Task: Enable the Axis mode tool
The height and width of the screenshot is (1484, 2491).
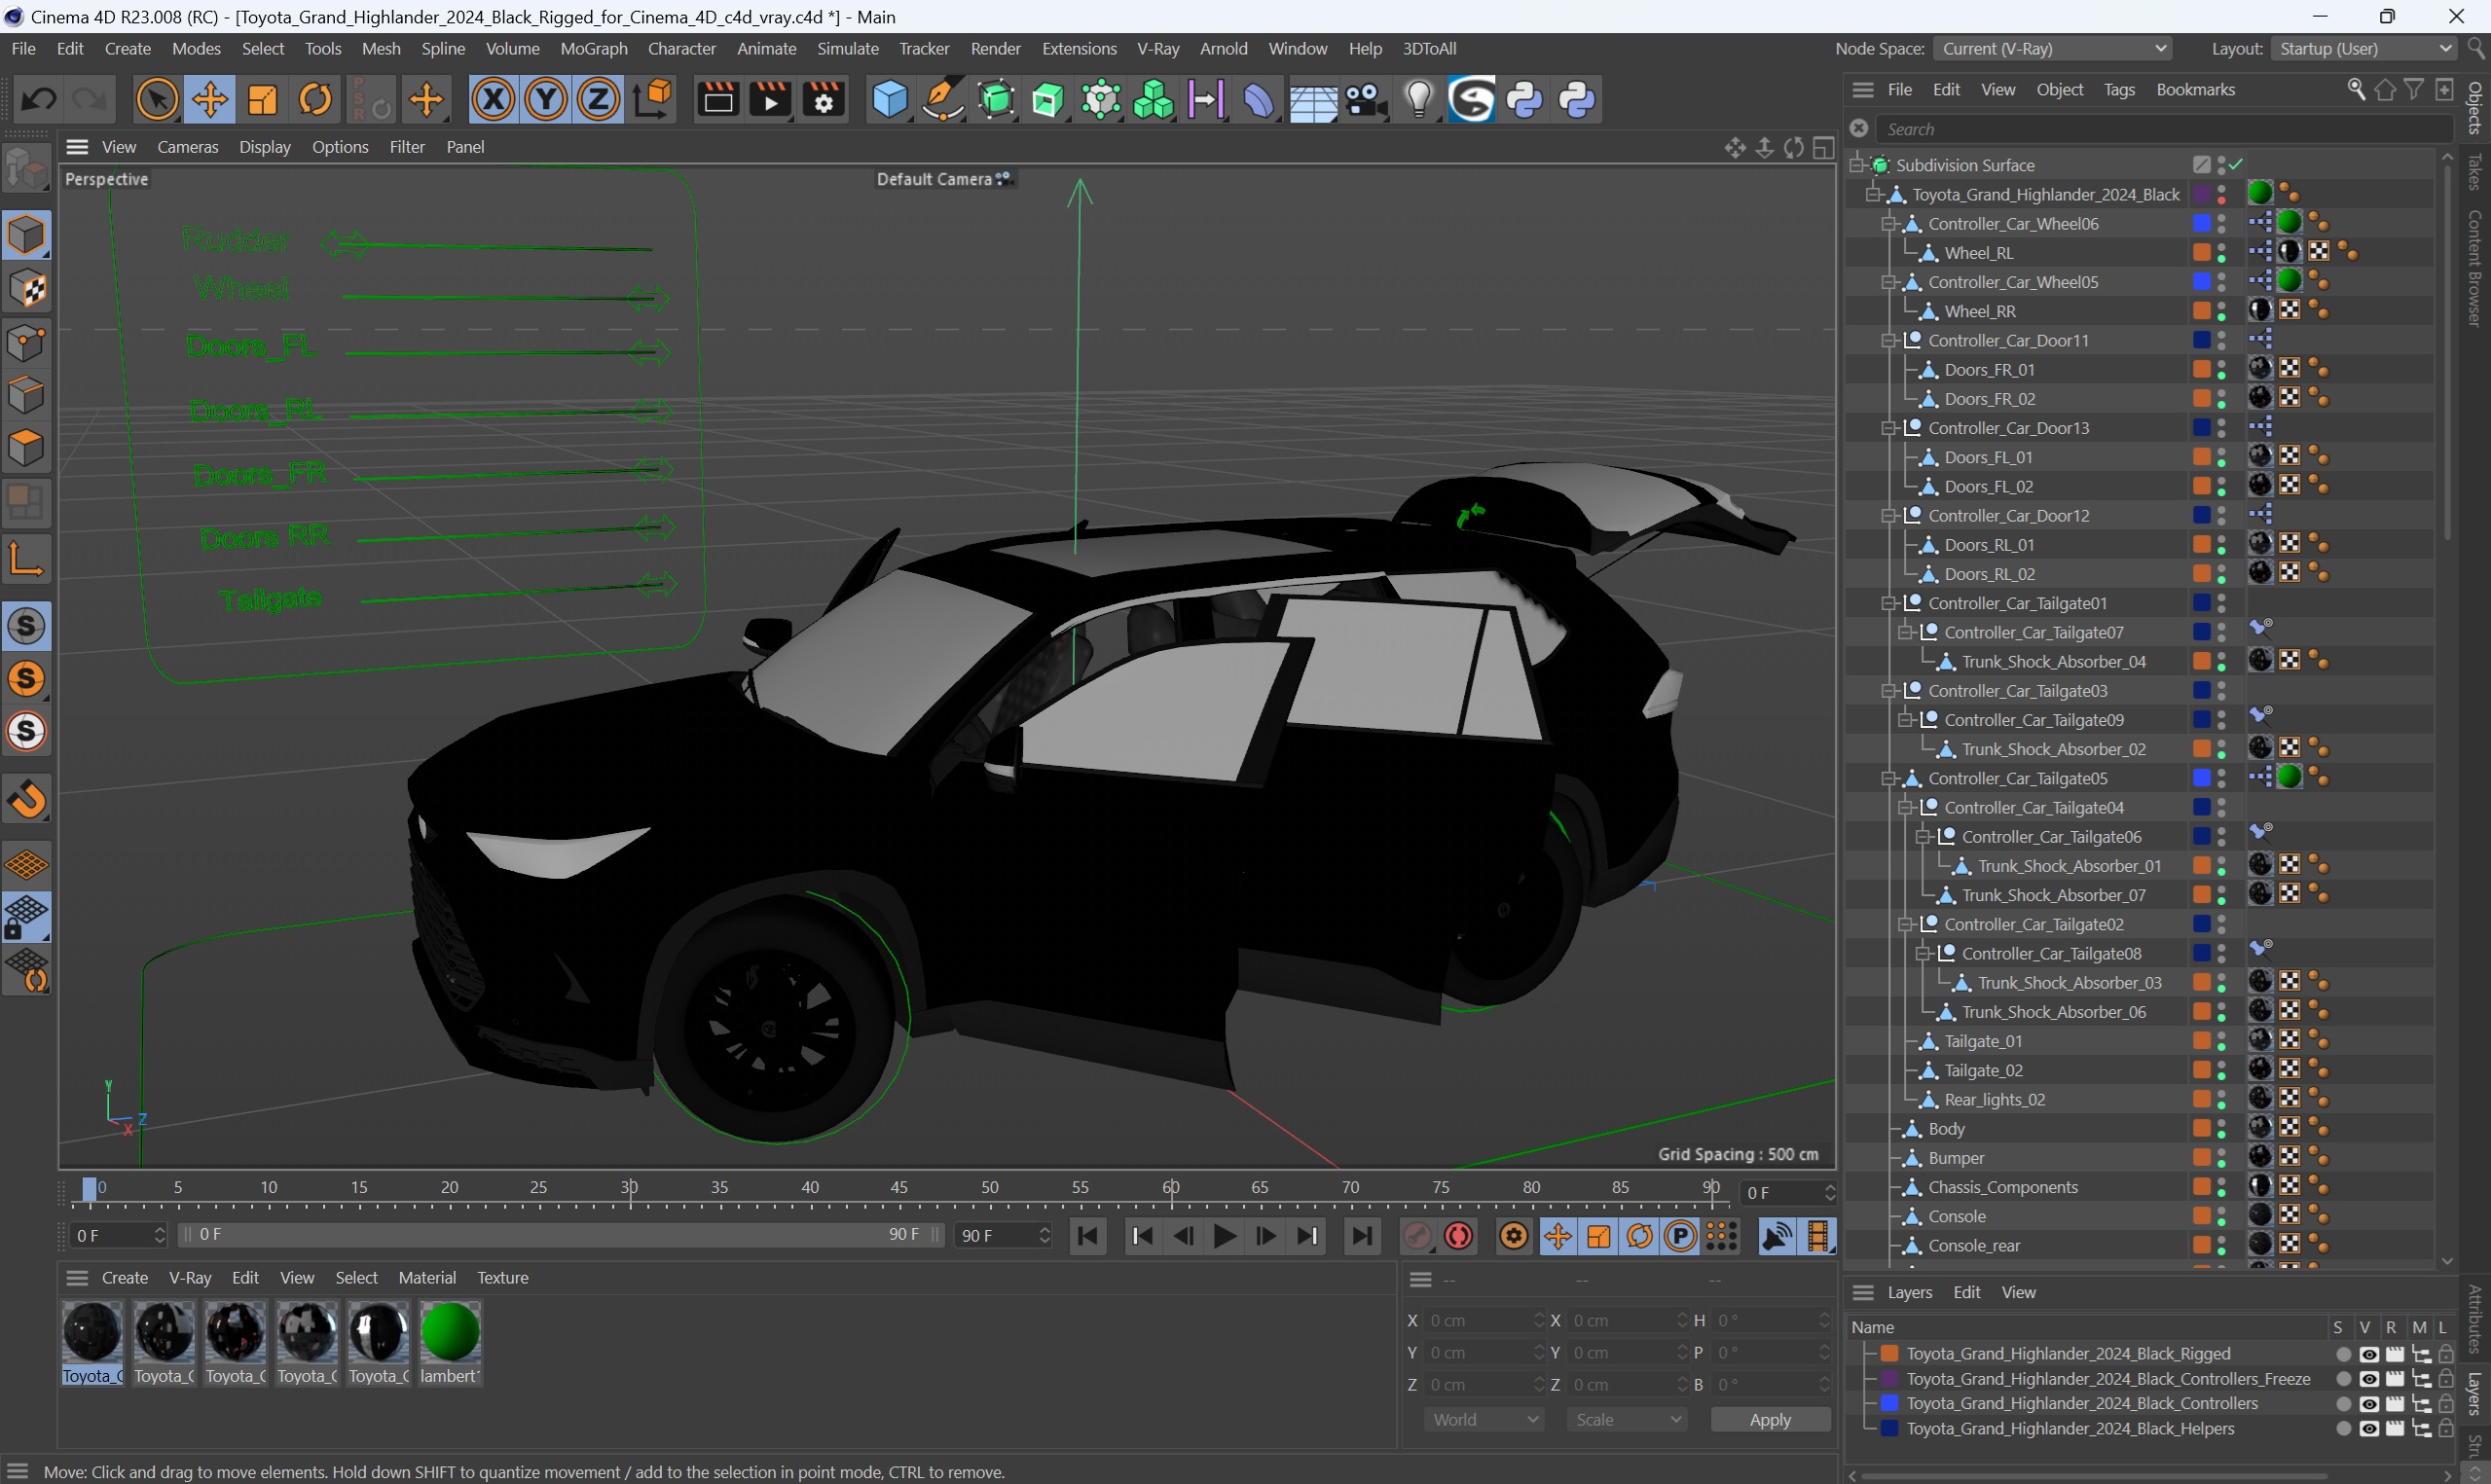Action: pyautogui.click(x=27, y=558)
